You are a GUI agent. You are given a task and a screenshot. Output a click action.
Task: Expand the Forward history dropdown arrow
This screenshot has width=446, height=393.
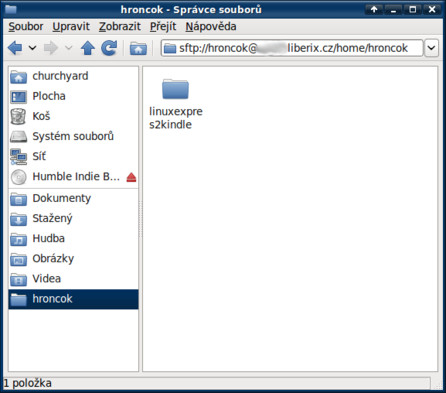[x=68, y=48]
